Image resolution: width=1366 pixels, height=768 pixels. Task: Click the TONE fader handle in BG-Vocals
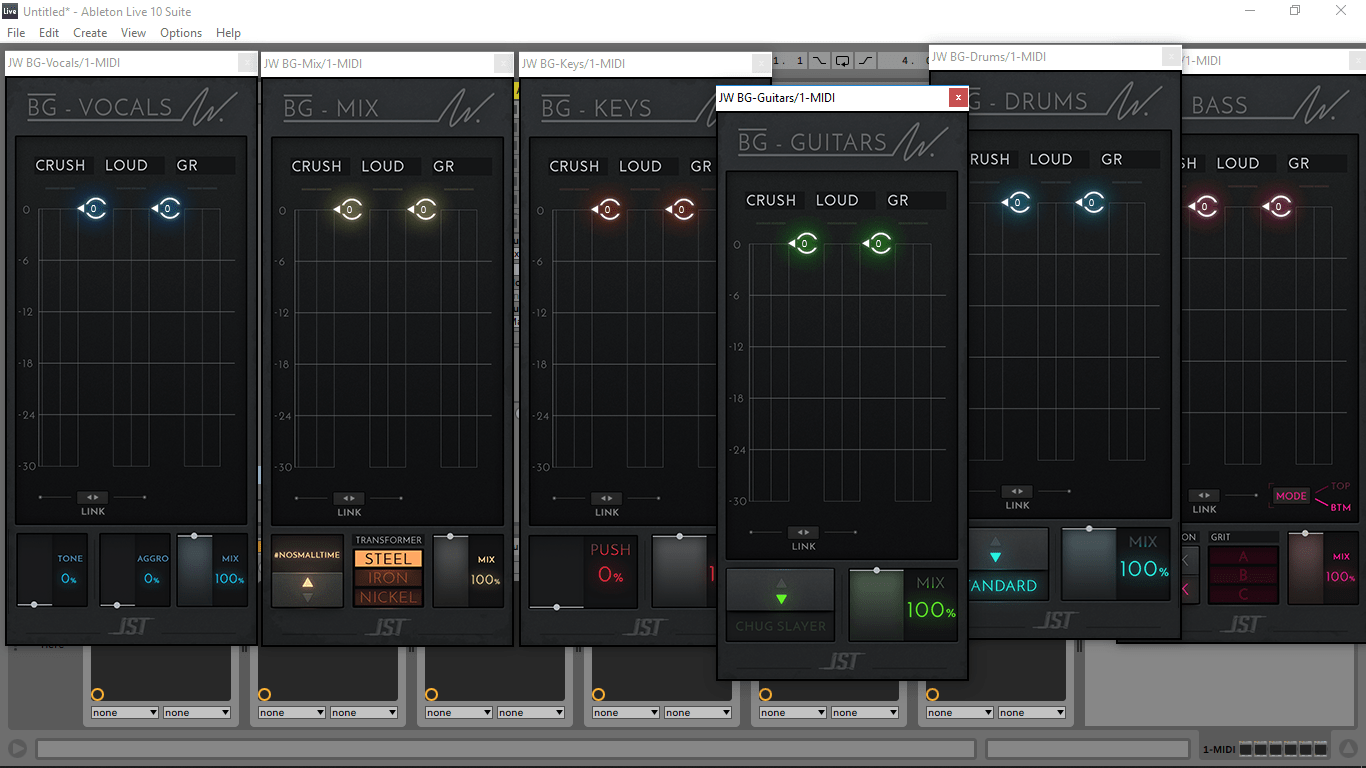click(x=35, y=604)
